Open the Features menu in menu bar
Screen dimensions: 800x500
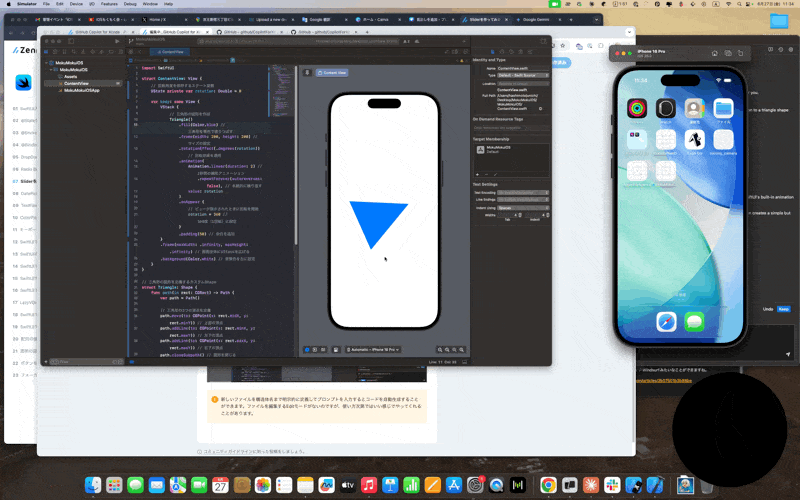(109, 4)
